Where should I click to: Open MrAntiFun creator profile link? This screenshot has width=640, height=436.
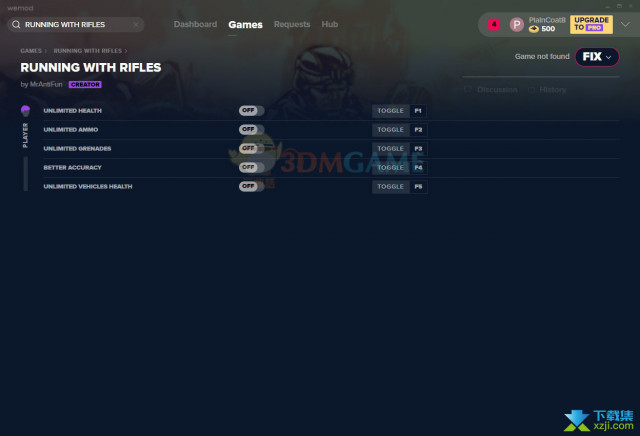coord(46,85)
